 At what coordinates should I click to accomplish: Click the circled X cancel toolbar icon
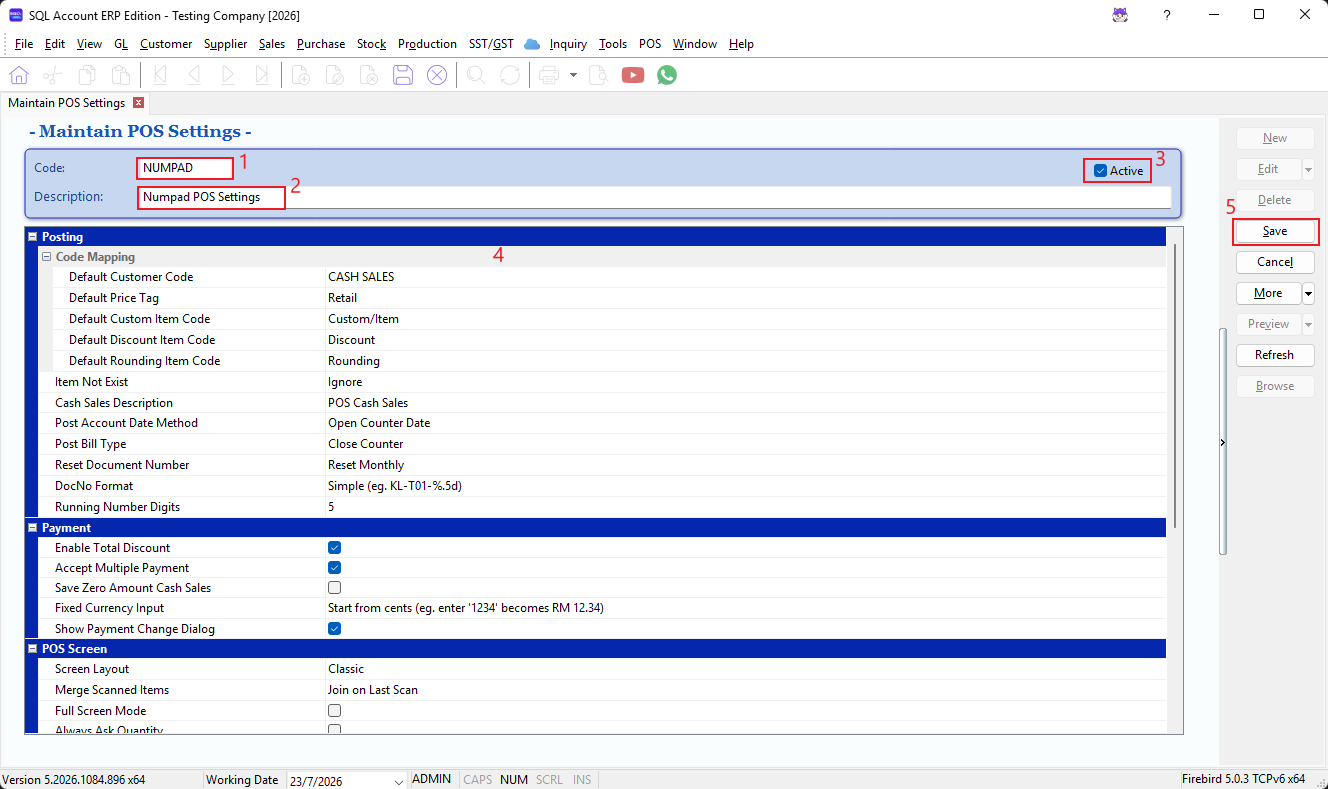point(437,75)
